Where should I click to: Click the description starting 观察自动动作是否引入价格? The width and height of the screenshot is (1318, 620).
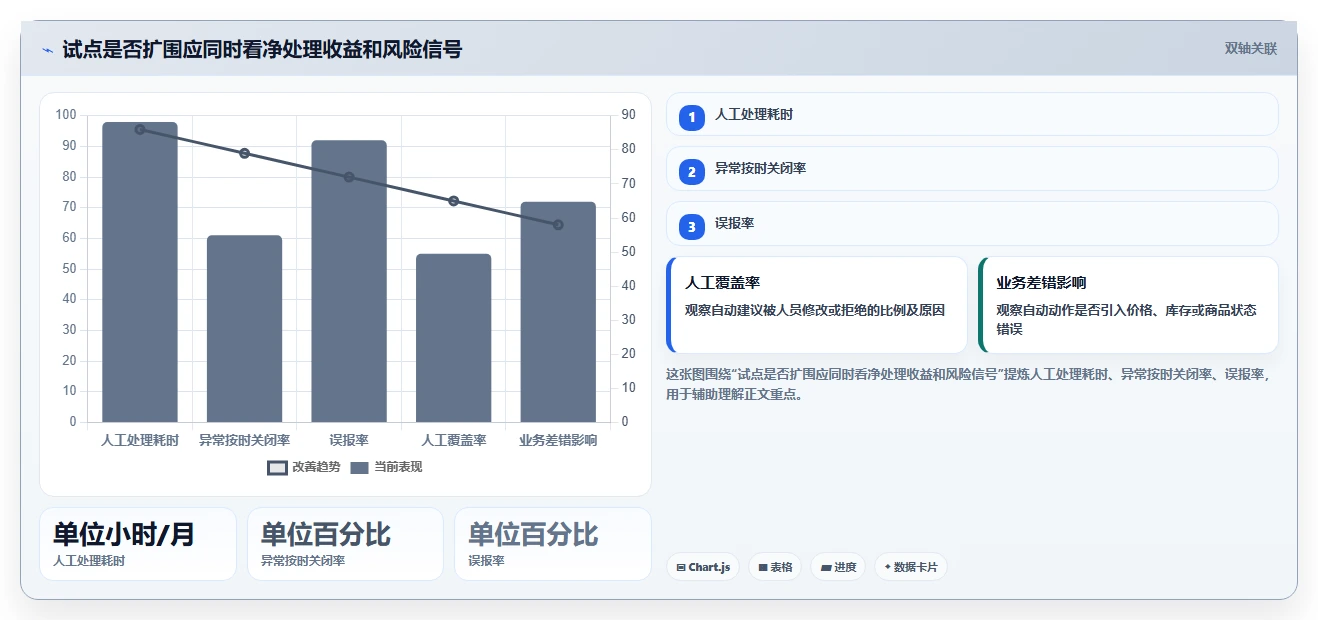(1127, 320)
